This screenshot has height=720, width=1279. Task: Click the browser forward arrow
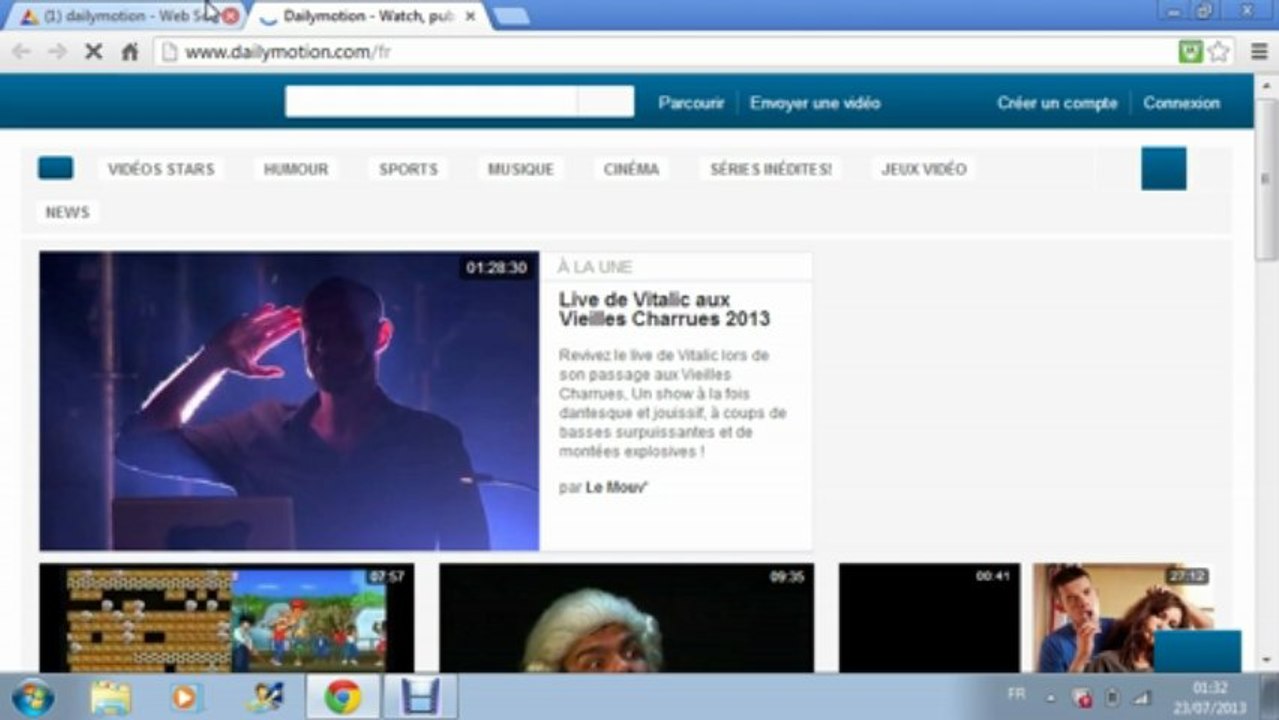click(57, 52)
